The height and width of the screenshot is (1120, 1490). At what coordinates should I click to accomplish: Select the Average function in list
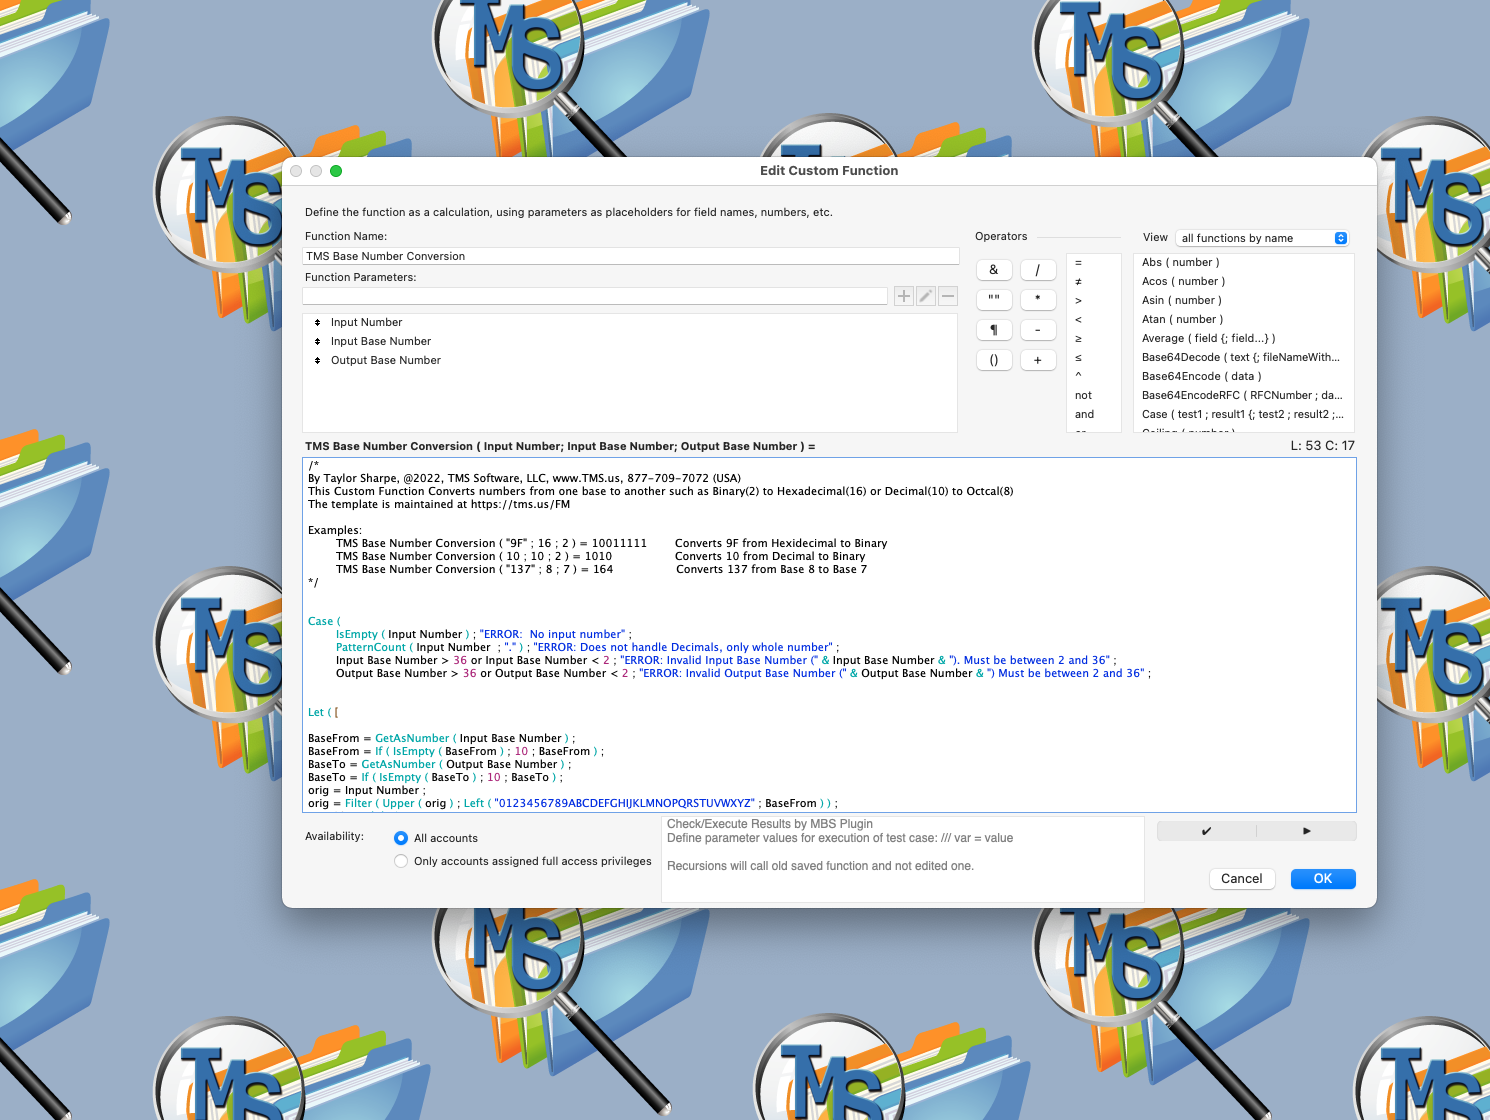pyautogui.click(x=1244, y=339)
